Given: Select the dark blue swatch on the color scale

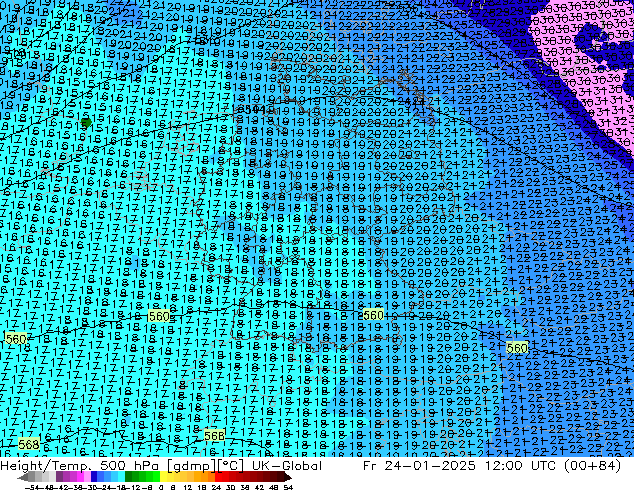Looking at the screenshot, I should [x=94, y=477].
